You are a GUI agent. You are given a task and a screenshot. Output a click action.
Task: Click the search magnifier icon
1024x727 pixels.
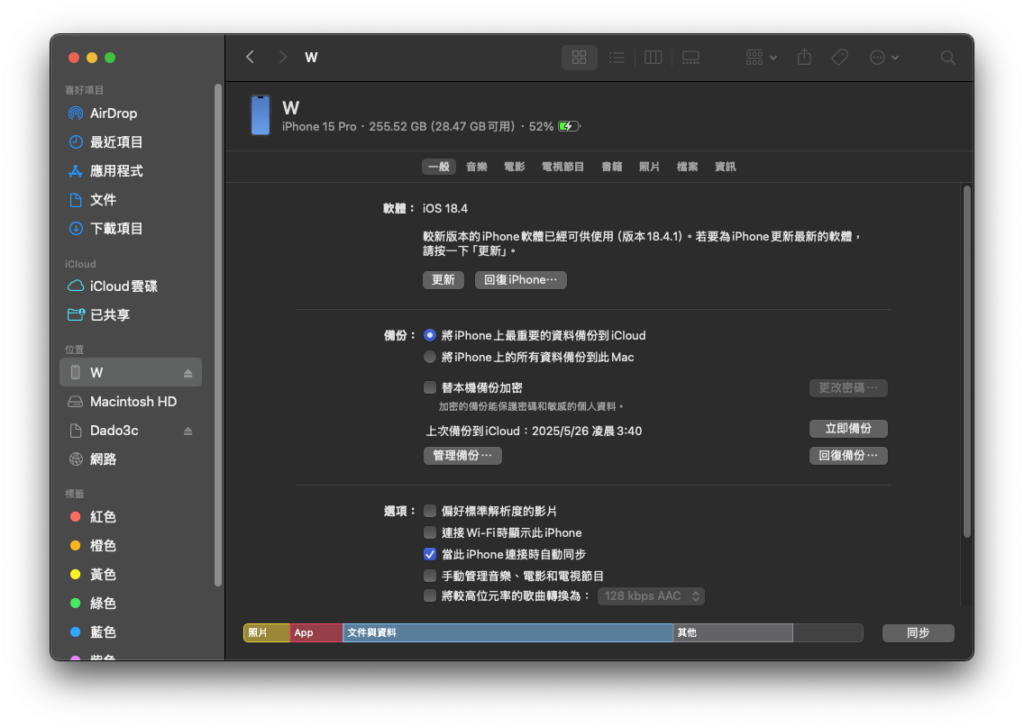[948, 57]
